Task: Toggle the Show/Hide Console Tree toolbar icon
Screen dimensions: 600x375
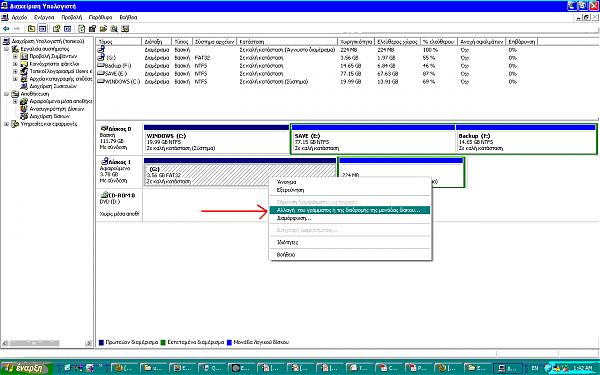Action: [x=42, y=29]
